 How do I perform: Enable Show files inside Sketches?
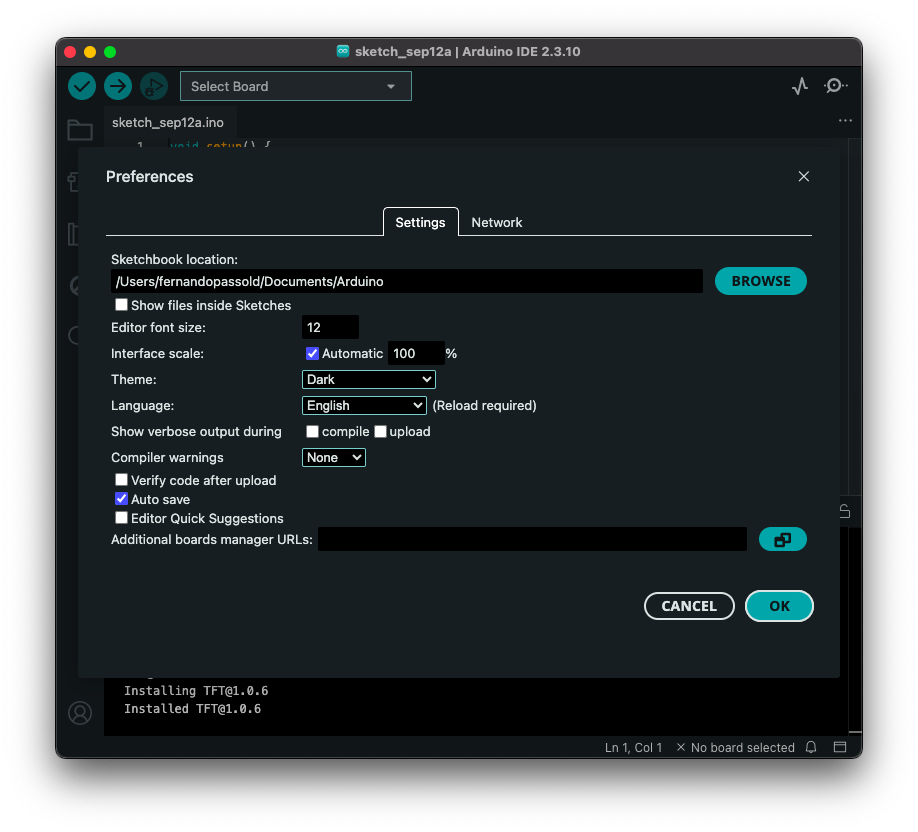[121, 304]
